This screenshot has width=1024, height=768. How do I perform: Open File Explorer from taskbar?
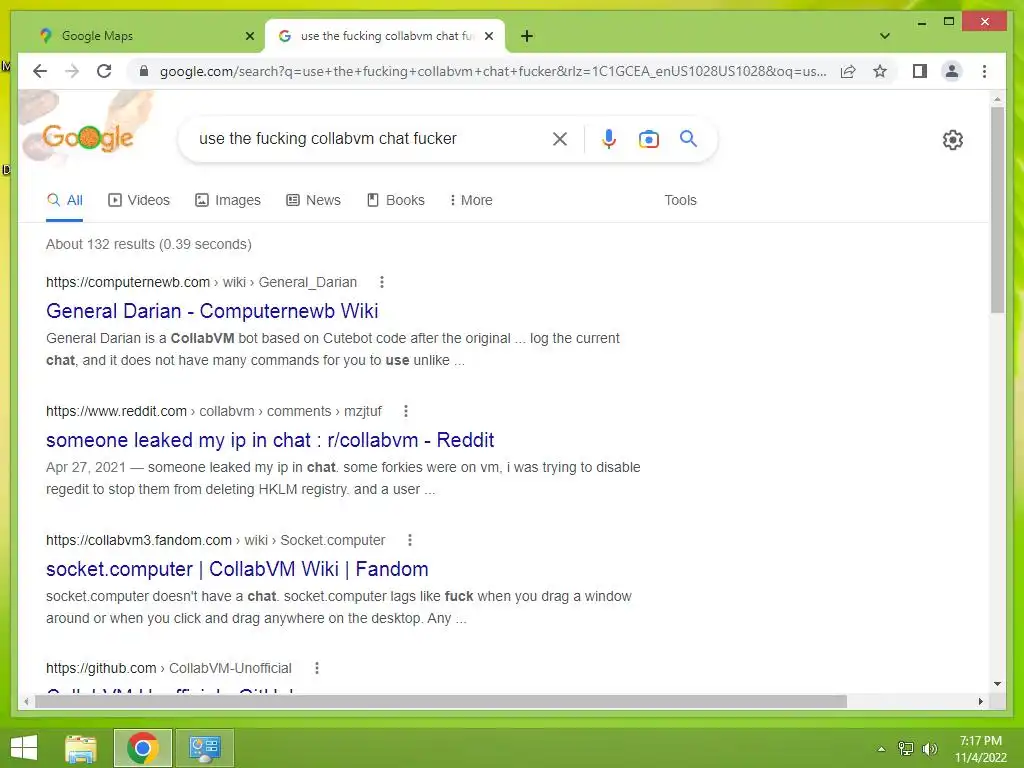pyautogui.click(x=81, y=748)
